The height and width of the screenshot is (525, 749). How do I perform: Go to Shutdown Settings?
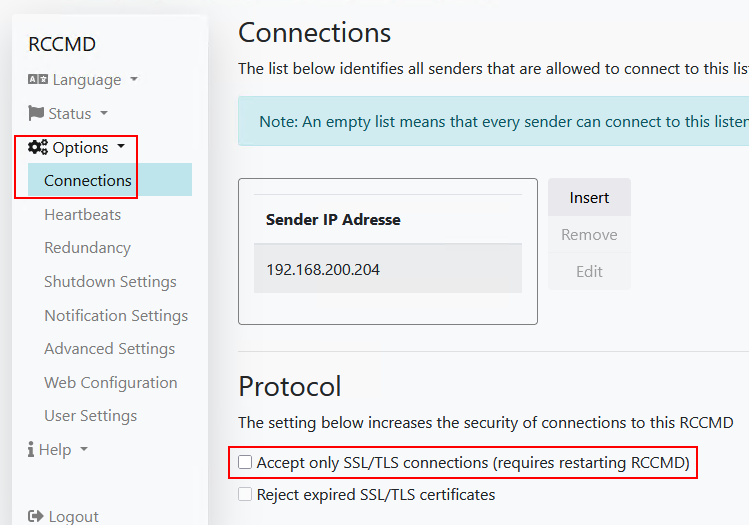(x=110, y=281)
